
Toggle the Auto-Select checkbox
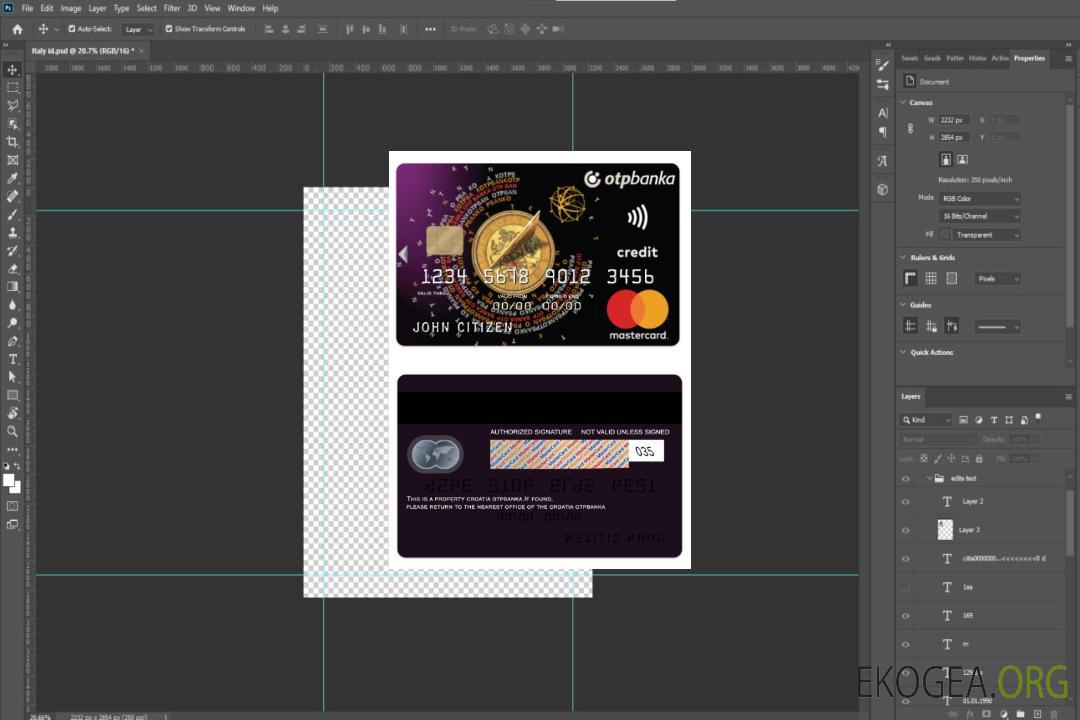72,29
